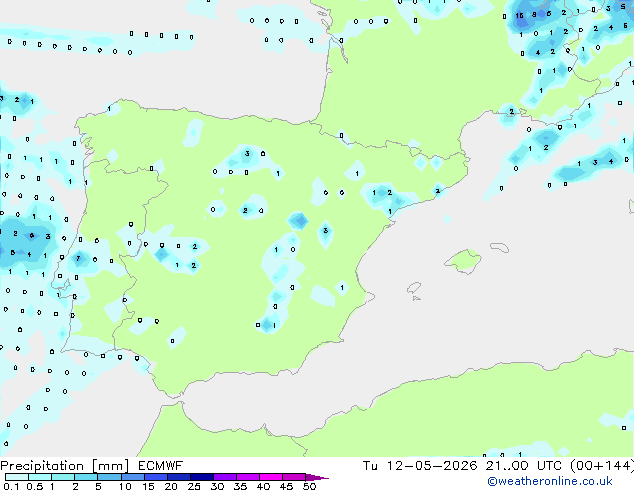Viewport: 634px width, 490px height.
Task: Click the forecast date '12-05-2026' text
Action: [432, 466]
